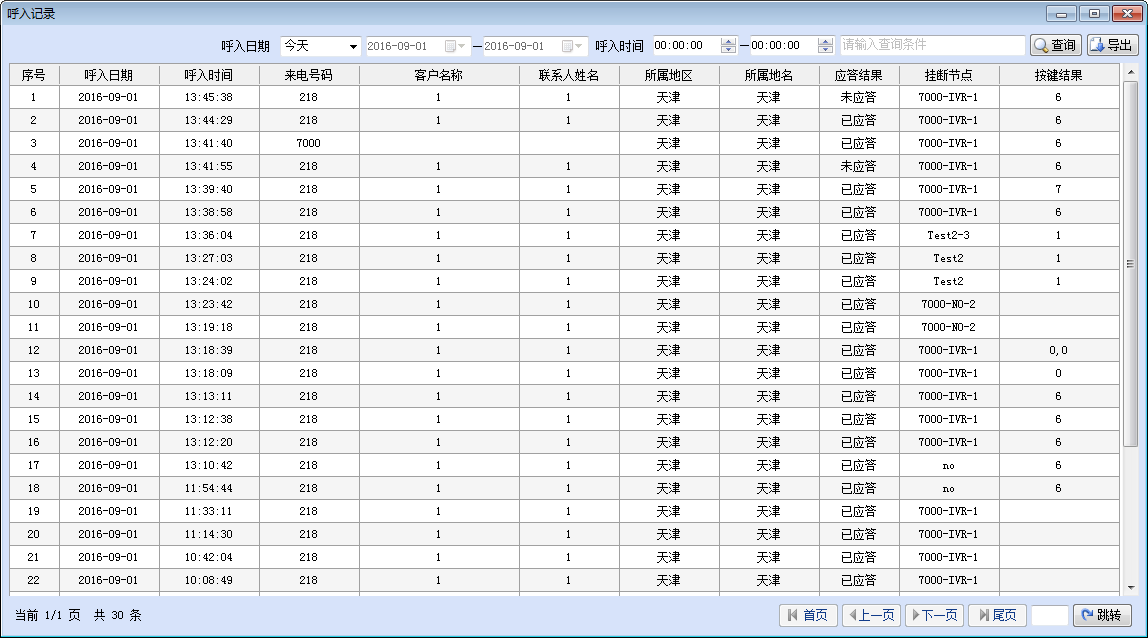The image size is (1148, 638).
Task: Click the 查询 search button
Action: pyautogui.click(x=1055, y=45)
